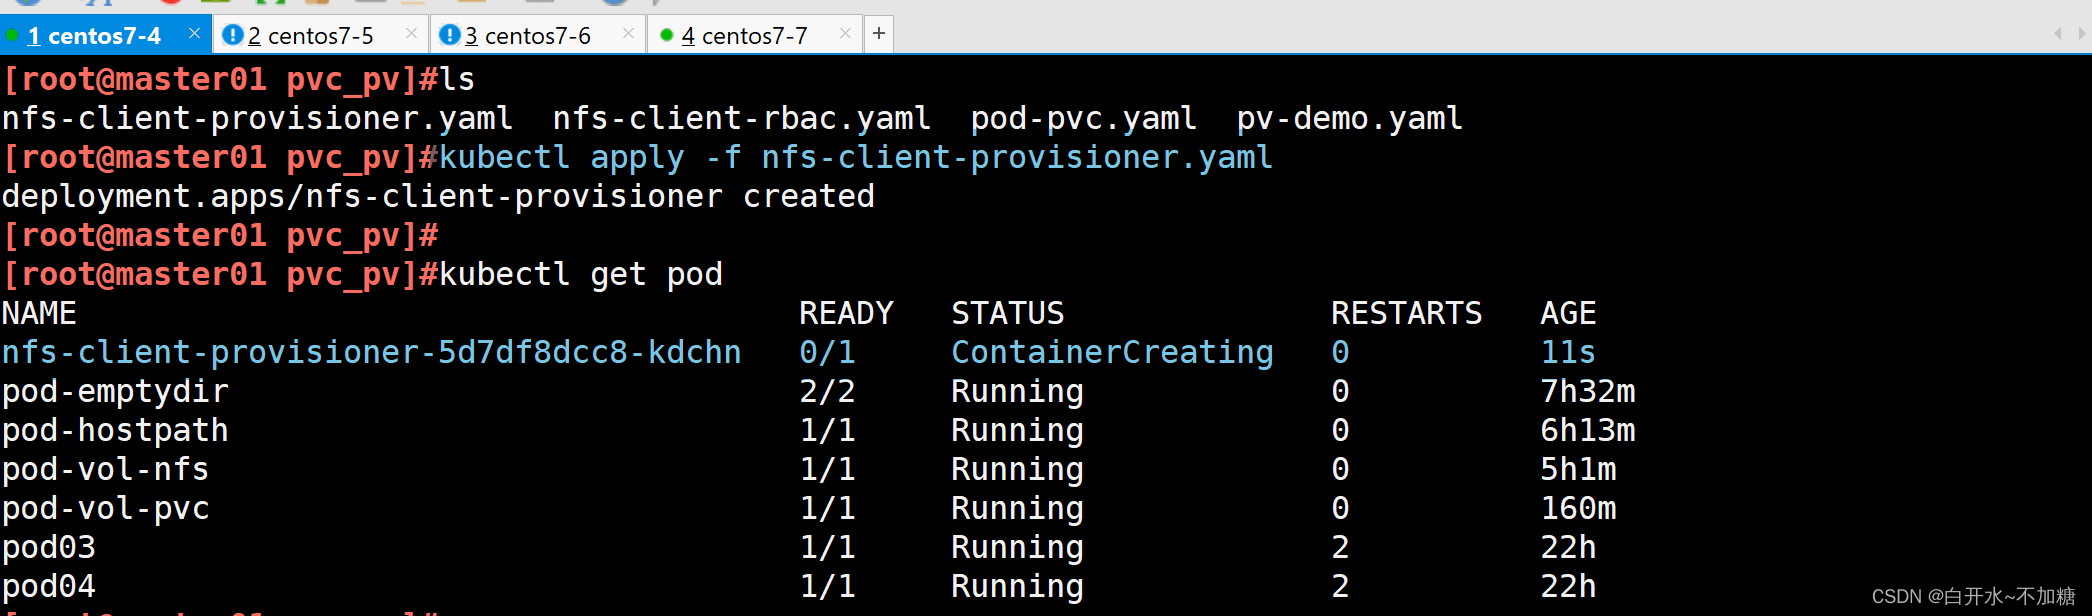Click the pod-vol-pvc row name

click(x=105, y=508)
